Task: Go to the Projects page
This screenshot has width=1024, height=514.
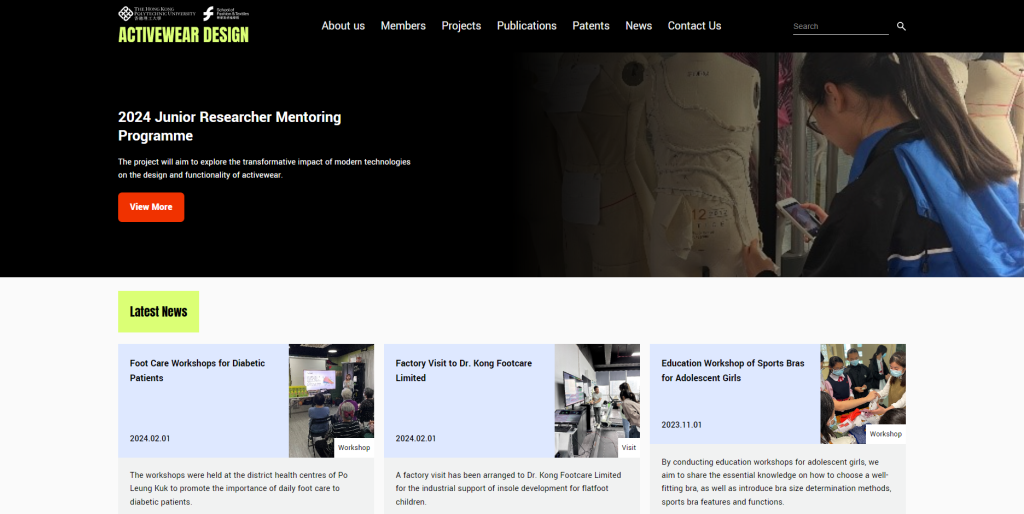Action: coord(461,26)
